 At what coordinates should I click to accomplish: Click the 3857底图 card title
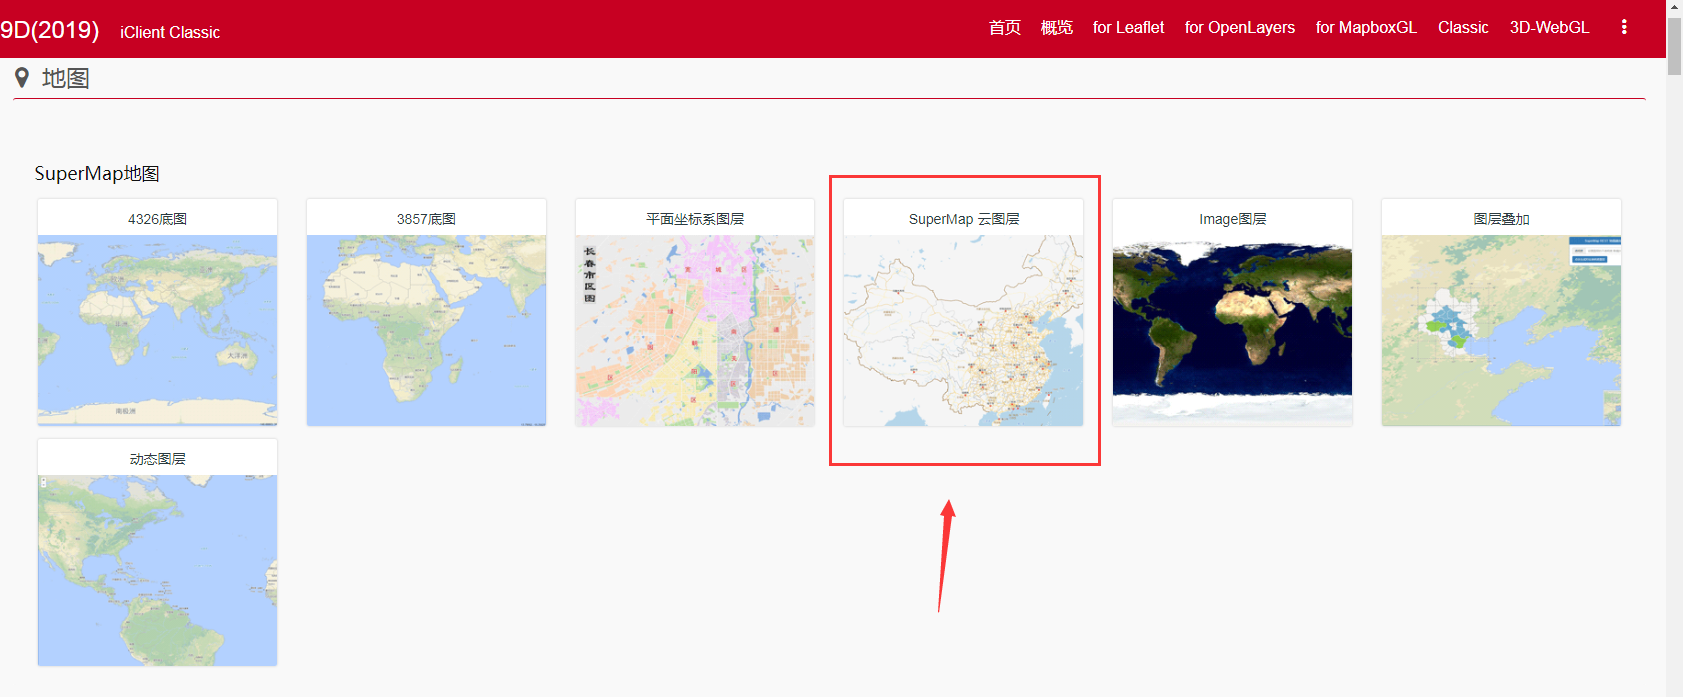[426, 219]
